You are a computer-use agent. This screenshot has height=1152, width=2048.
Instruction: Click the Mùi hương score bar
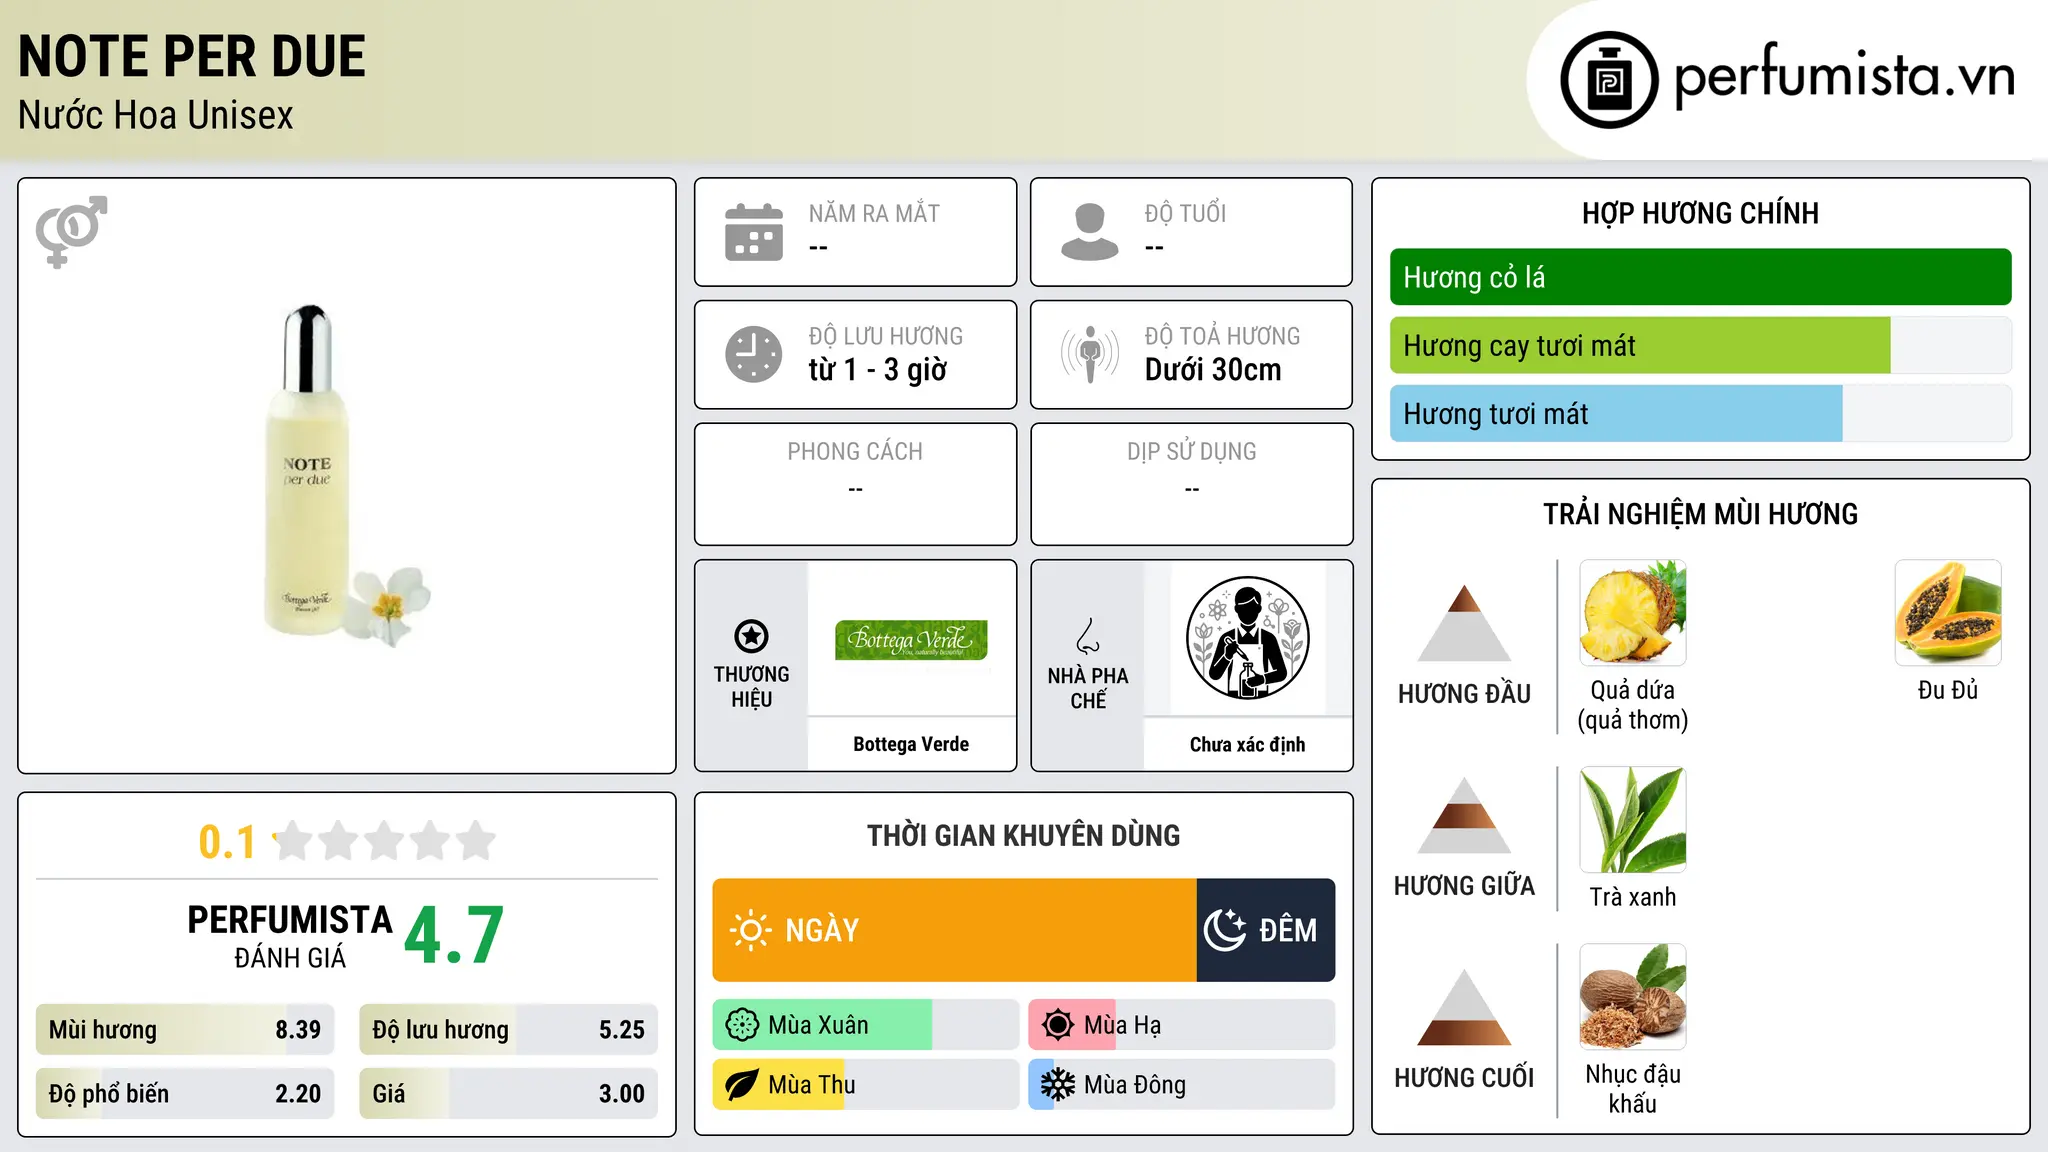185,1030
